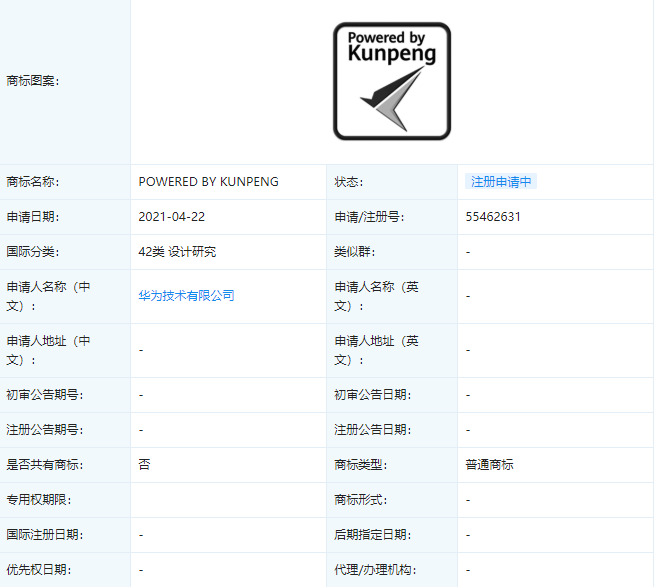Click the 普通商标 trademark type value

pyautogui.click(x=489, y=465)
